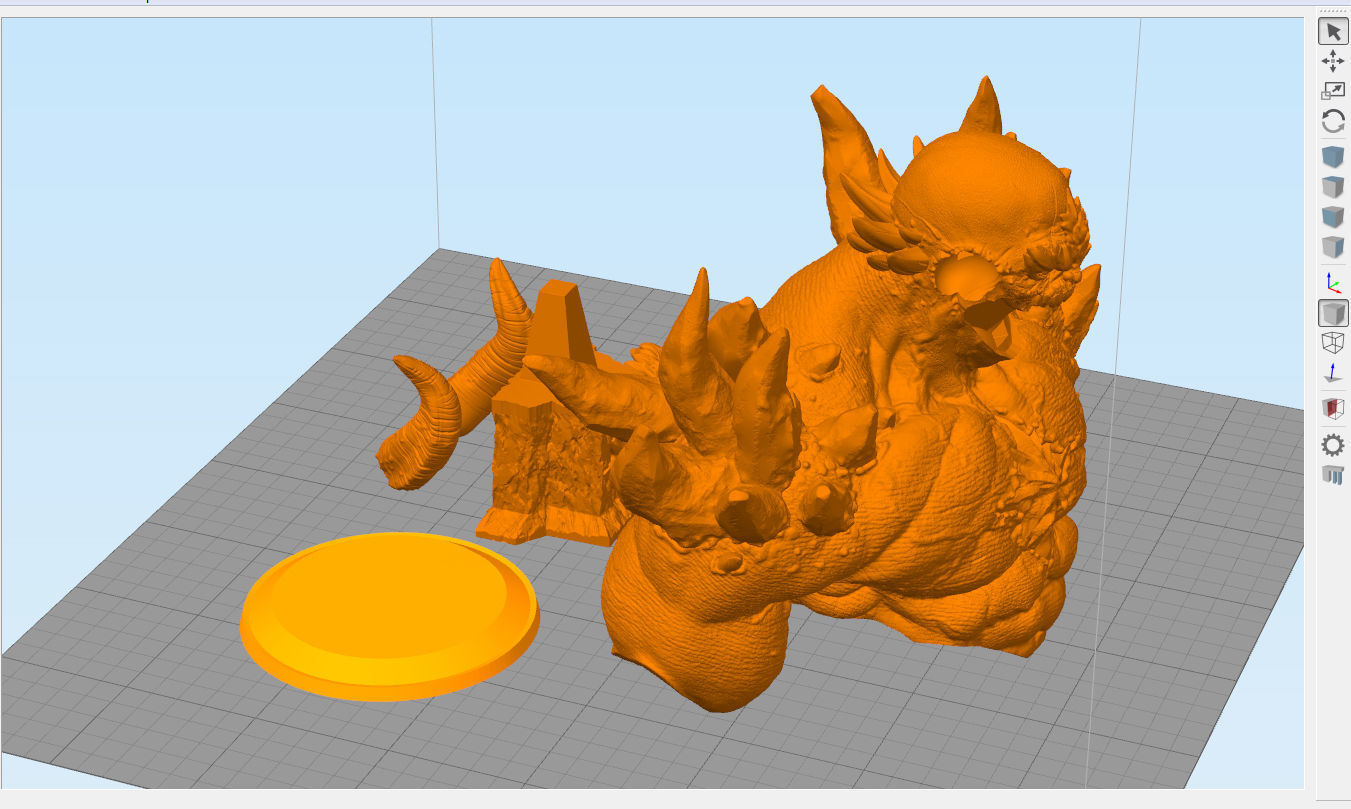Screen dimensions: 1351x809
Task: Enable wireframe cube display mode
Action: pos(1333,339)
